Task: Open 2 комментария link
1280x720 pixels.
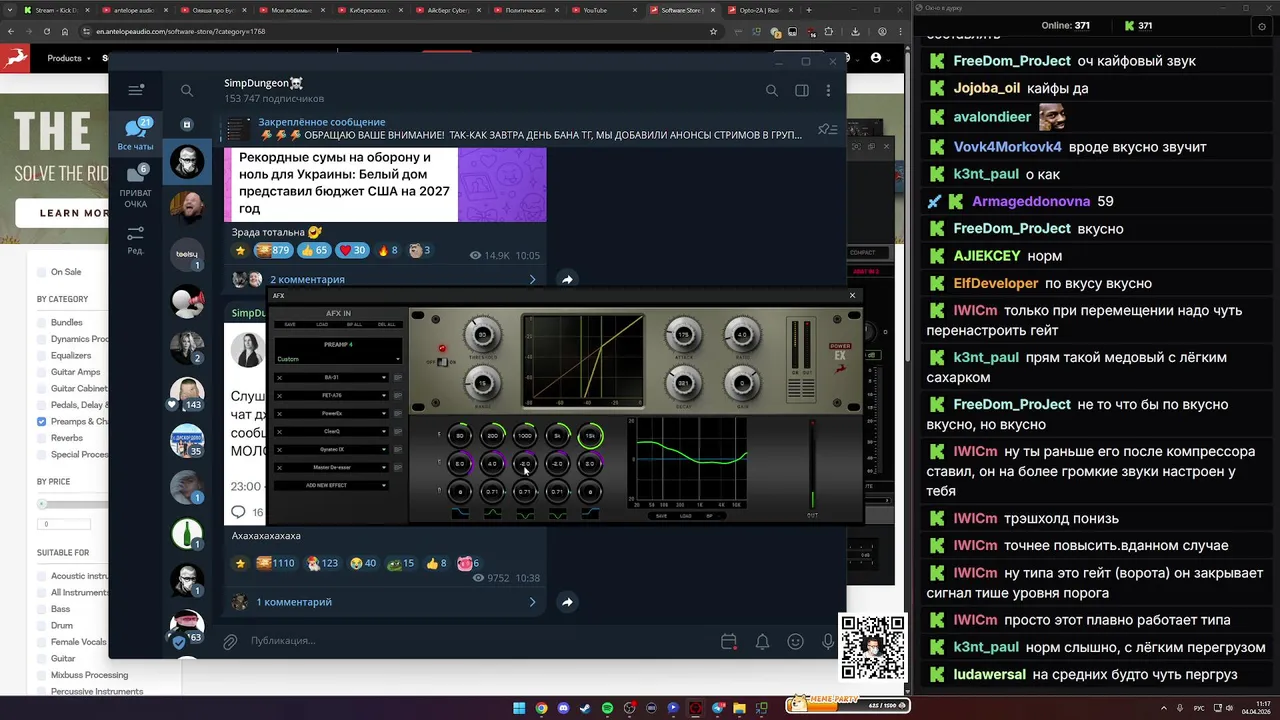Action: [x=307, y=280]
